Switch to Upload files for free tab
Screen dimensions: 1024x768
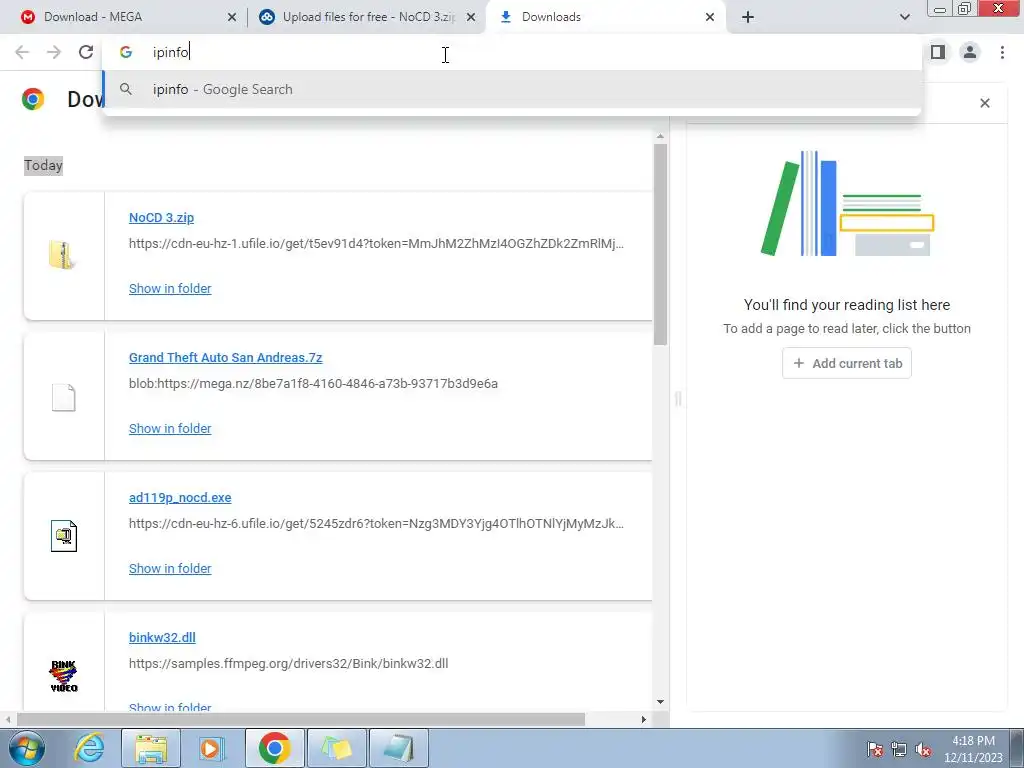tap(368, 17)
